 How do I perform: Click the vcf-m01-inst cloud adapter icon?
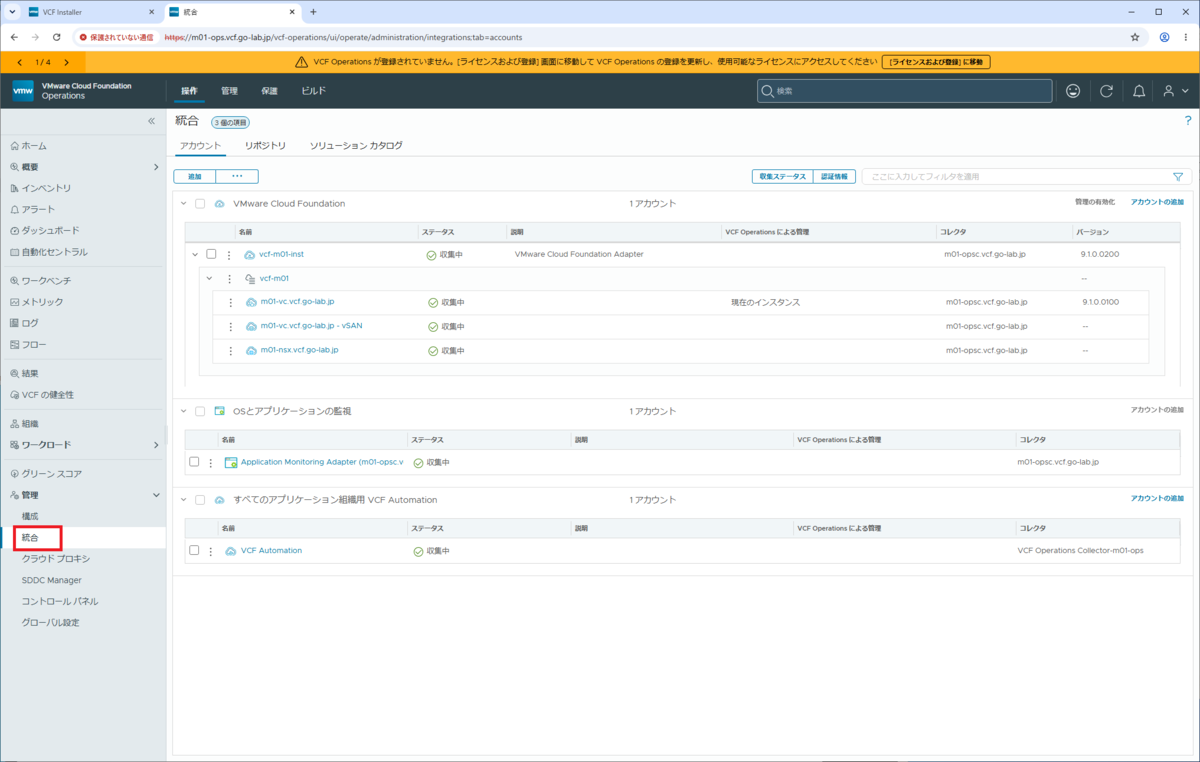[250, 255]
